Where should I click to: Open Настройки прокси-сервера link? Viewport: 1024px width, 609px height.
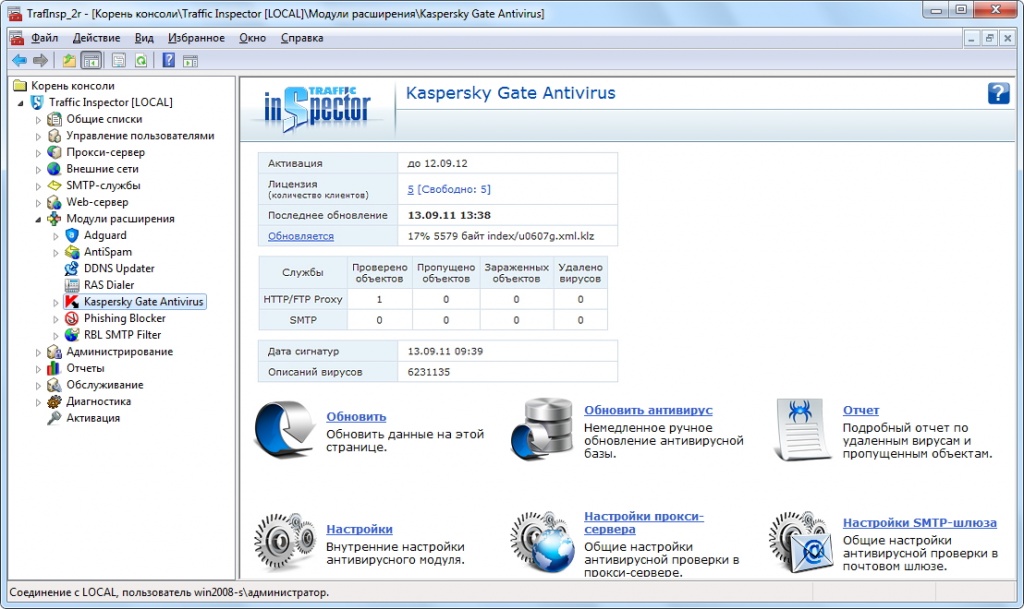point(643,522)
